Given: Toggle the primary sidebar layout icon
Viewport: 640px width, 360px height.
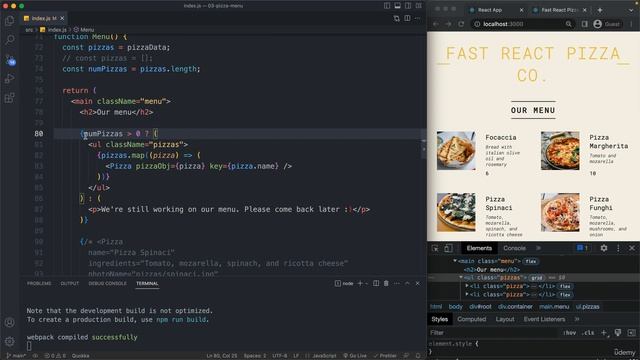Looking at the screenshot, I should click(x=387, y=6).
